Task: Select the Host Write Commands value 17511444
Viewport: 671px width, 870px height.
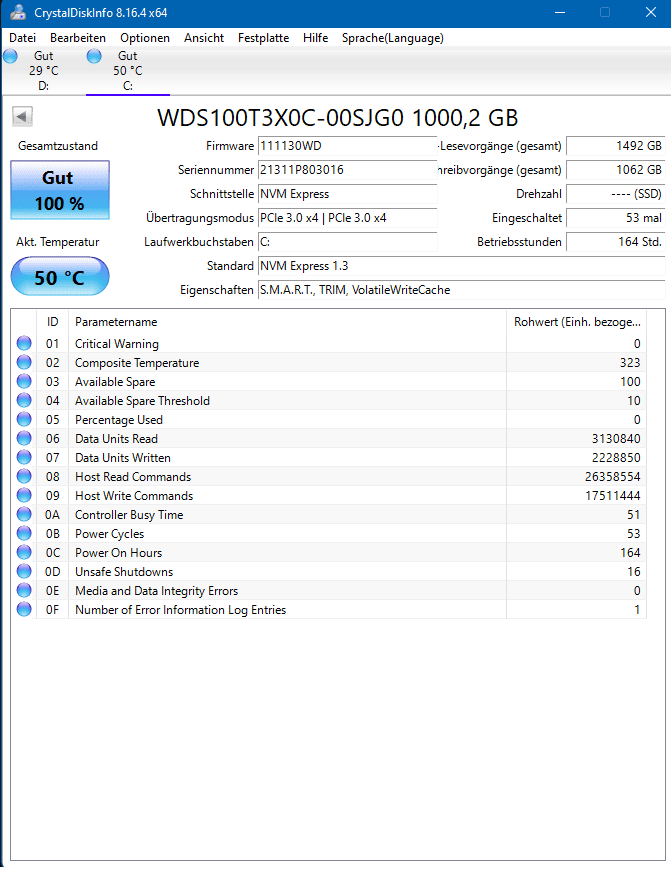Action: point(612,495)
